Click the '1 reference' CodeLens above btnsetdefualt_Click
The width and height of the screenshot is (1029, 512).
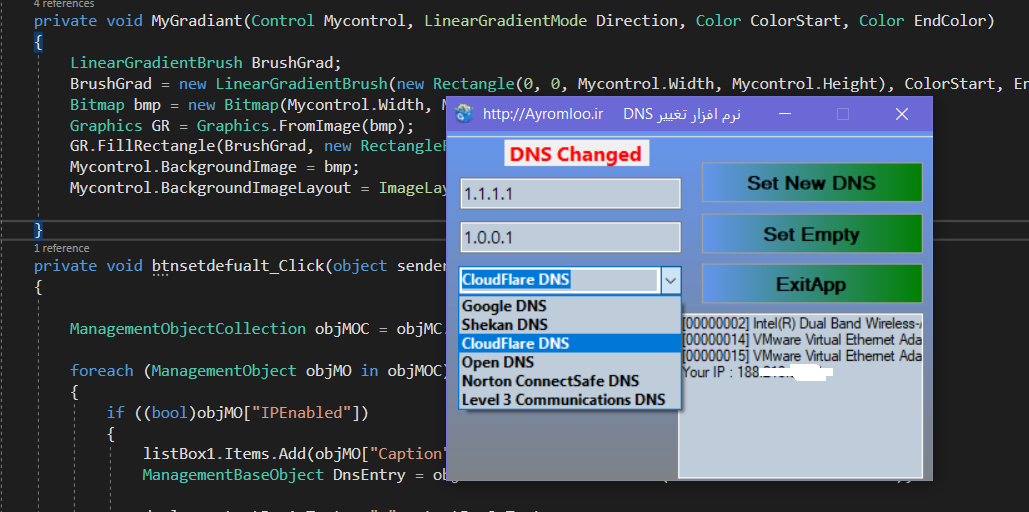pos(62,248)
